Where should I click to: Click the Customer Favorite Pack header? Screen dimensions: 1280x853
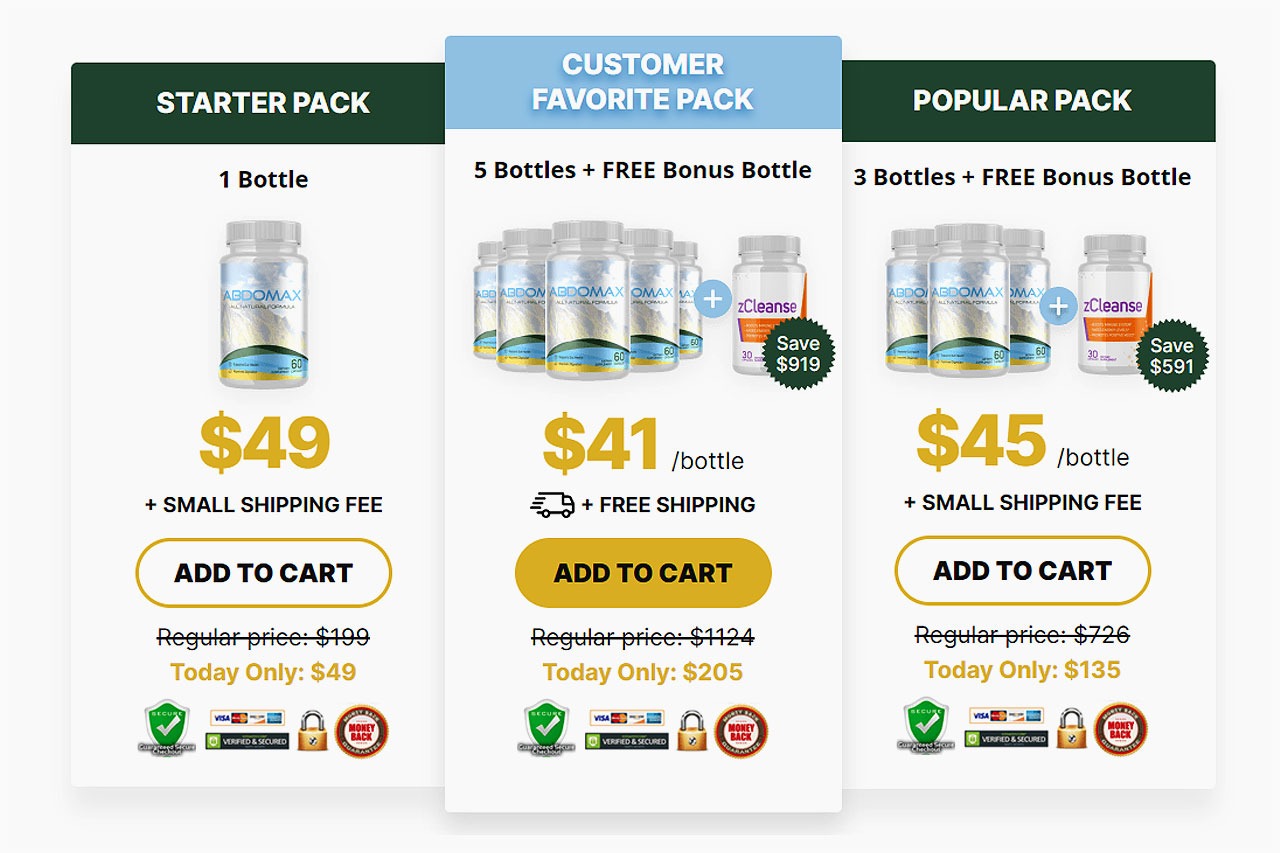643,82
